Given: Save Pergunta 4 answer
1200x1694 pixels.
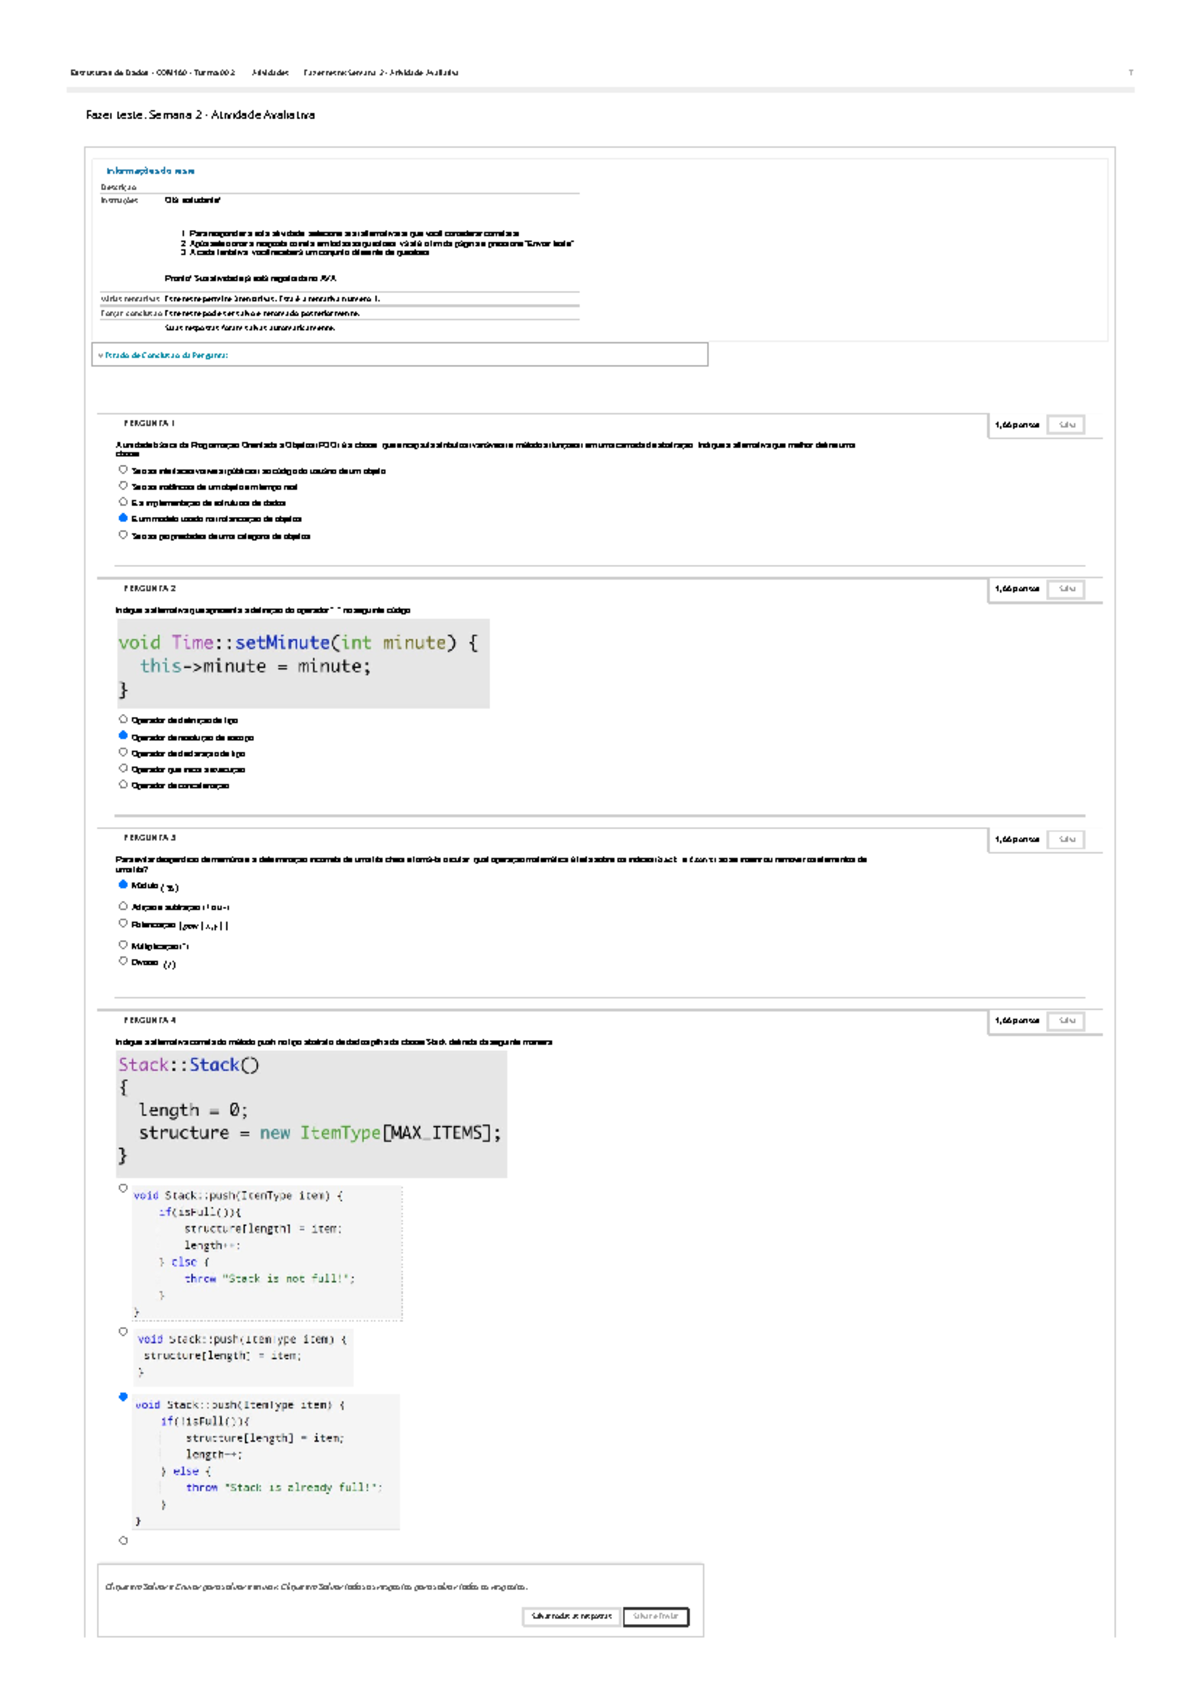Looking at the screenshot, I should click(x=1066, y=1021).
